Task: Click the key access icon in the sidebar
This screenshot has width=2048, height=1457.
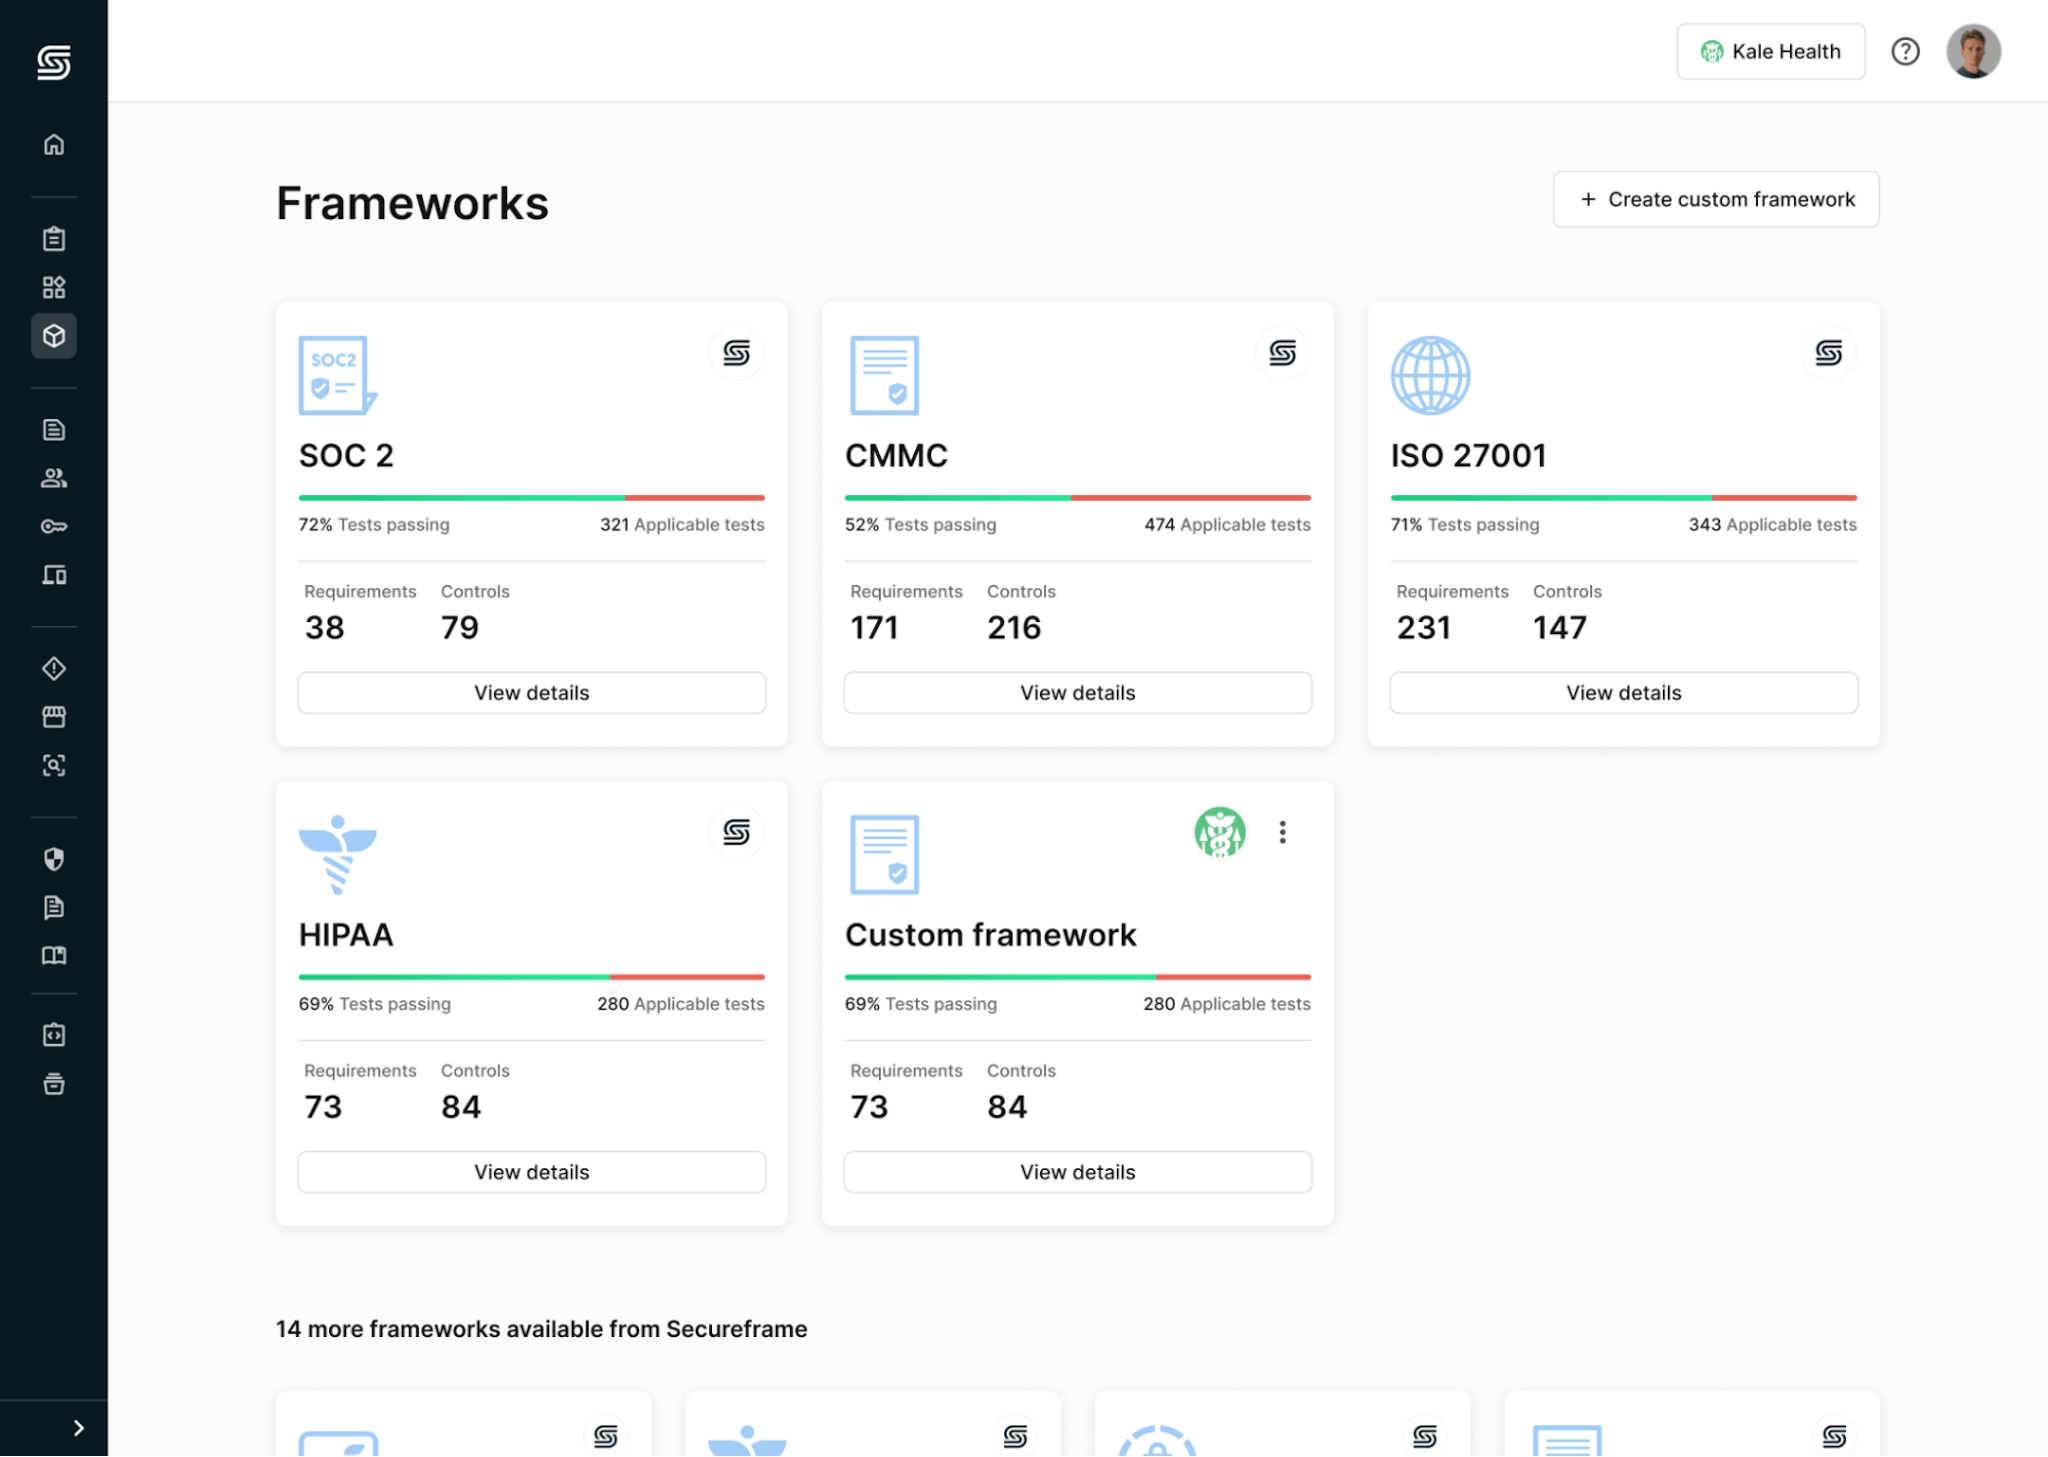Action: 54,526
